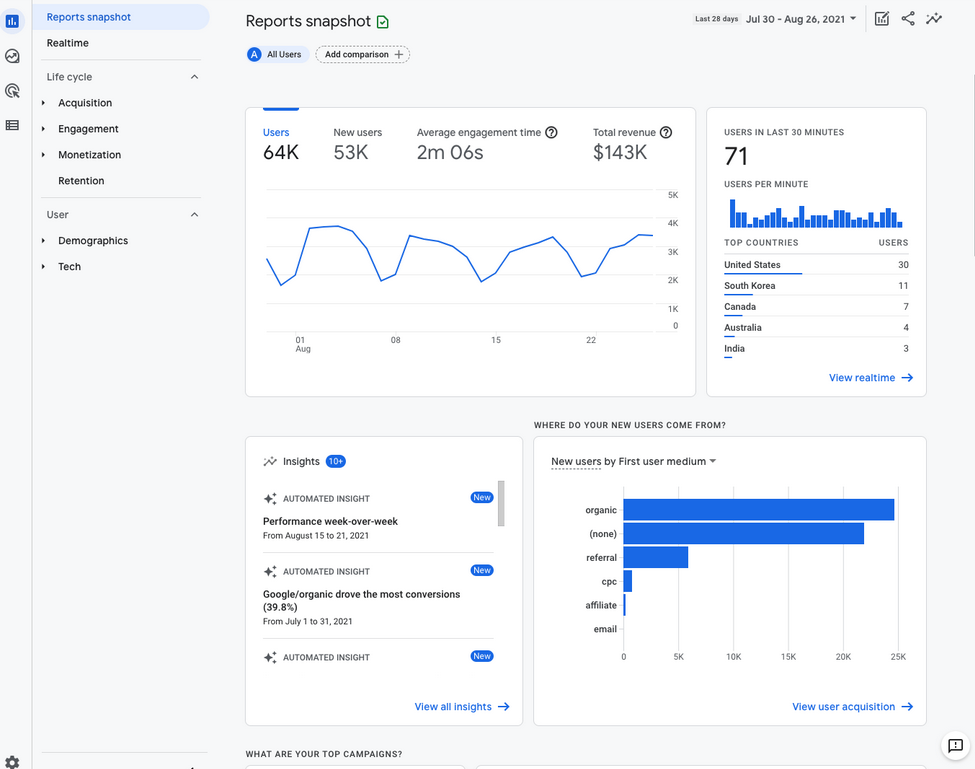Click help icon beside Average engagement time
This screenshot has height=769, width=975.
point(551,132)
